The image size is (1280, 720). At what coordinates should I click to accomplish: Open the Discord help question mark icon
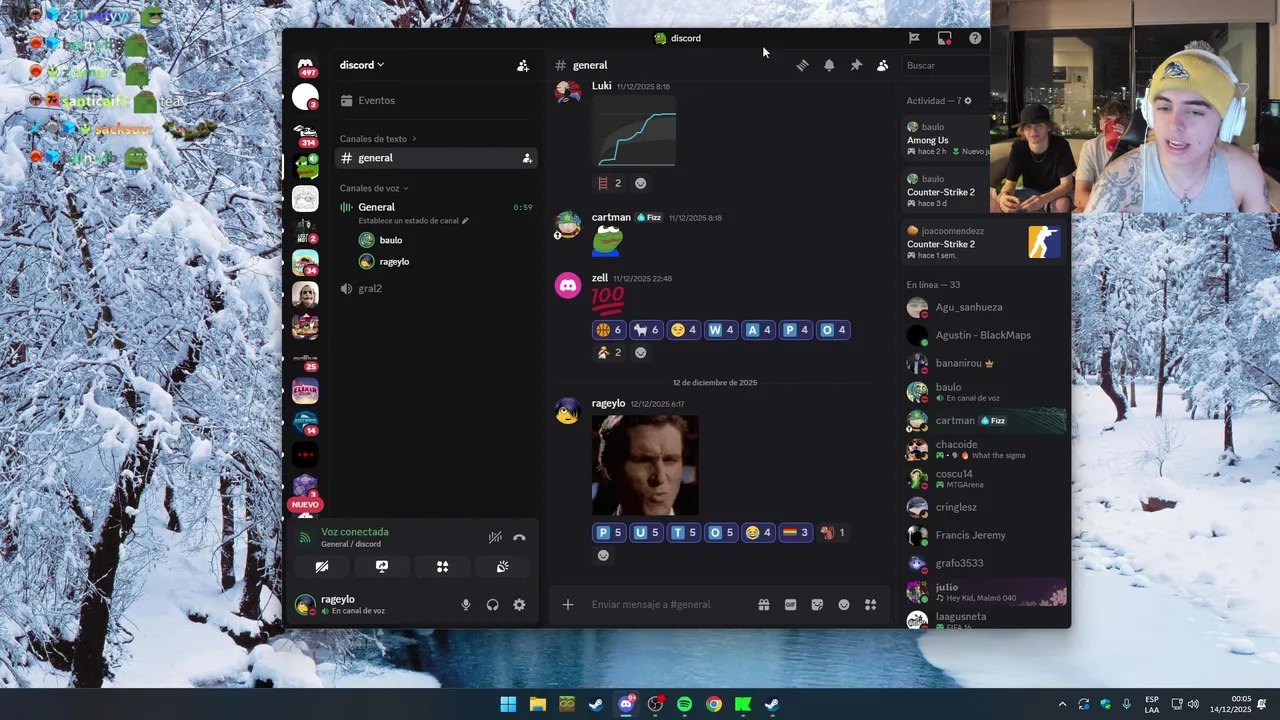975,38
